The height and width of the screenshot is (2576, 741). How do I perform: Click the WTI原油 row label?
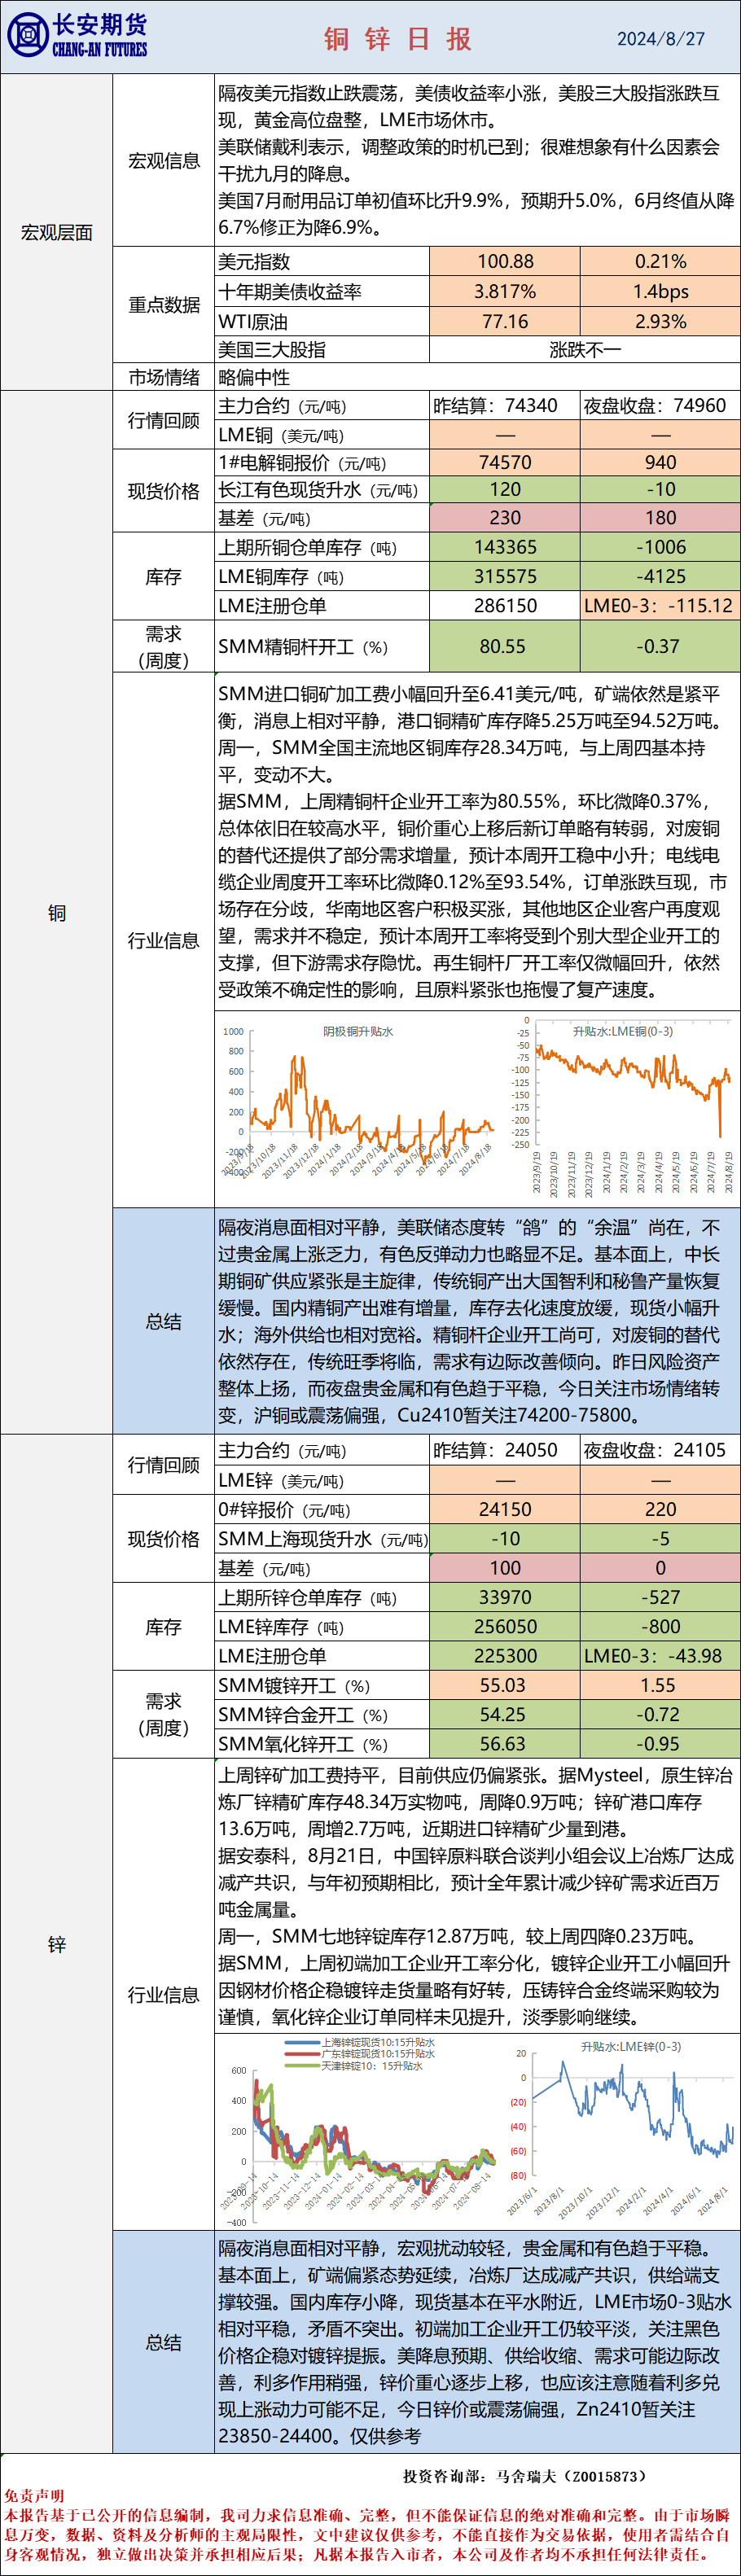pos(253,321)
